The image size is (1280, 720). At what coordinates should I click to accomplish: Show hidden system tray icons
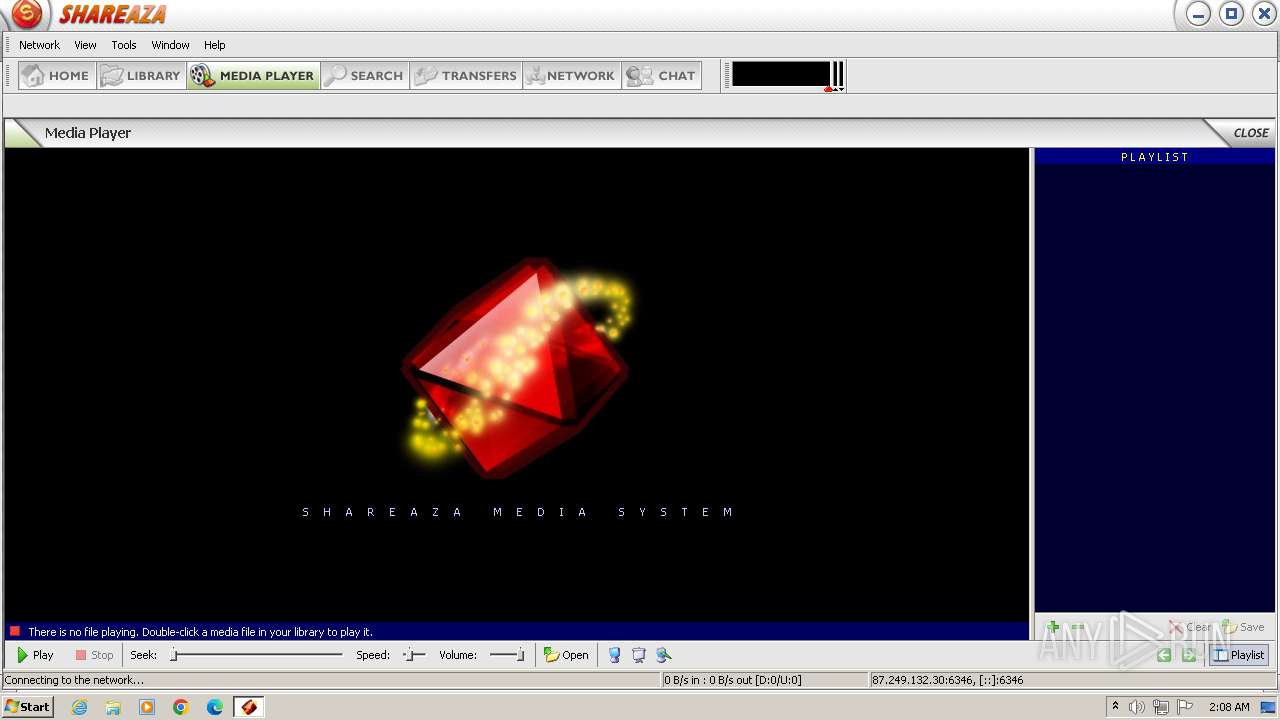pos(1115,706)
